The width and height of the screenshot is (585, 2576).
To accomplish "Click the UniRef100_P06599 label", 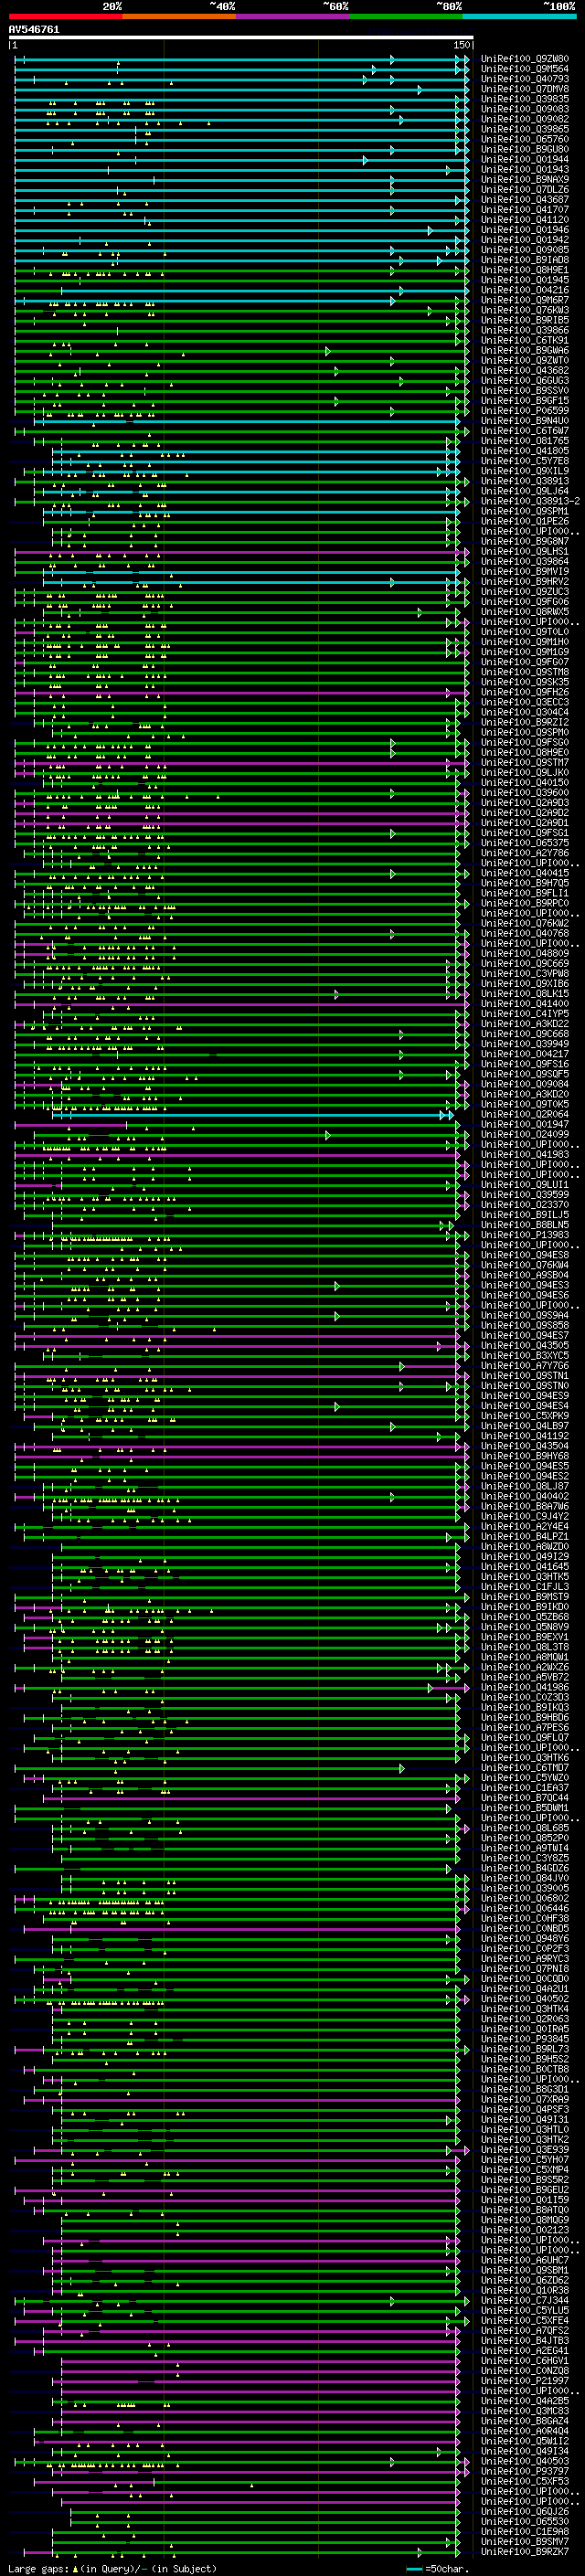I will pyautogui.click(x=524, y=410).
